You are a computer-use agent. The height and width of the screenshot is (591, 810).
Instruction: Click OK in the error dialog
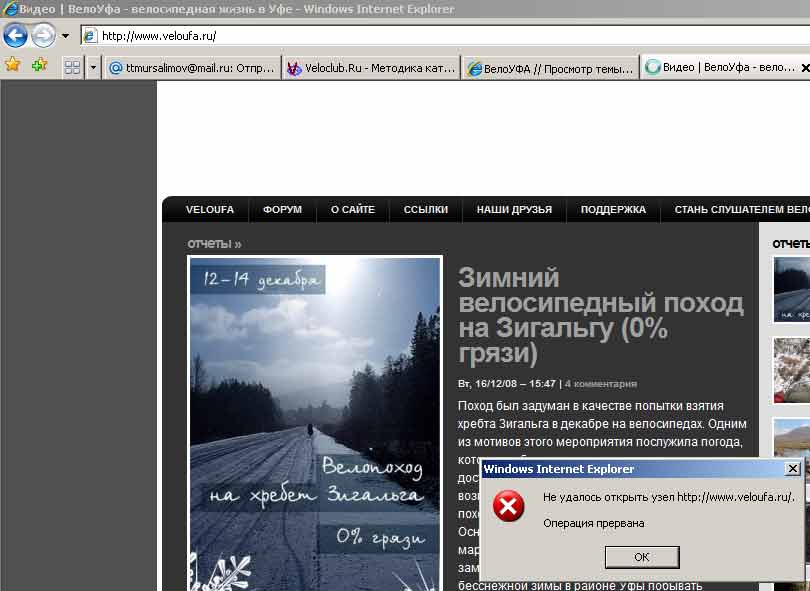pos(642,557)
